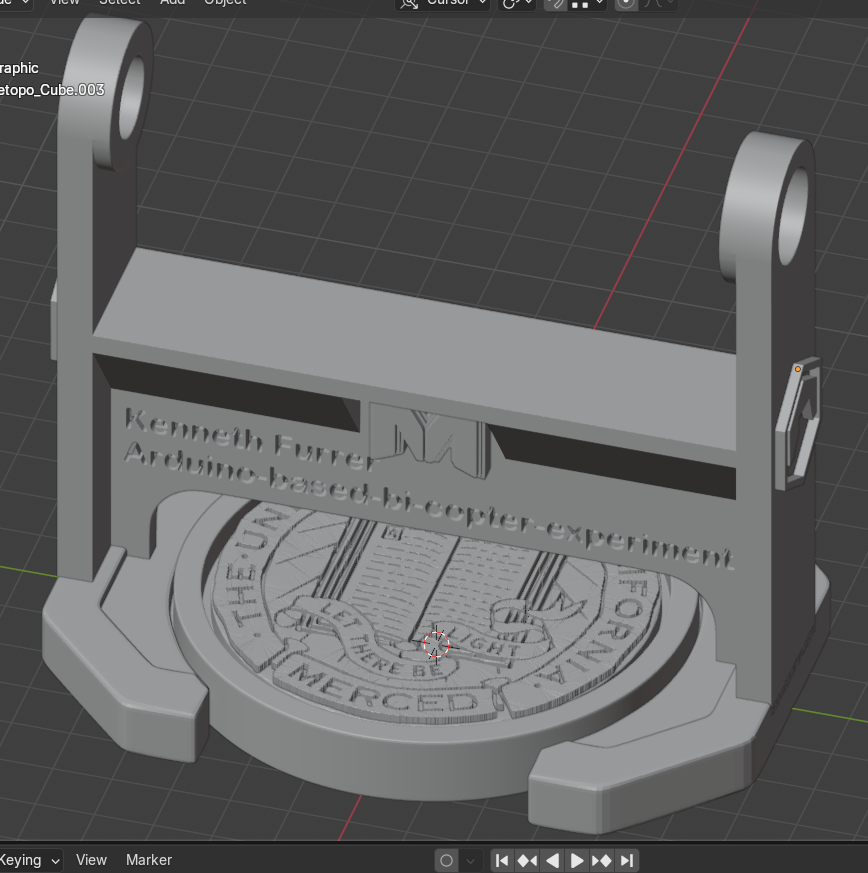Open the timeline View menu
The height and width of the screenshot is (873, 868).
91,860
